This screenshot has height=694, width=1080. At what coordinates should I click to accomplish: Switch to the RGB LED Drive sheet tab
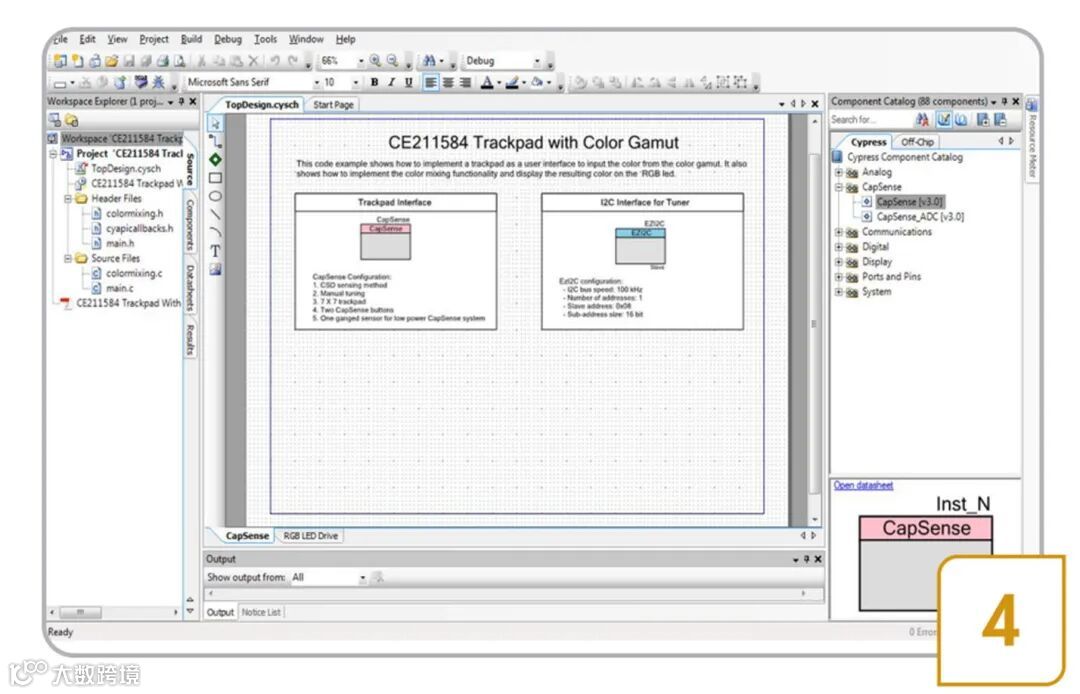pos(311,536)
